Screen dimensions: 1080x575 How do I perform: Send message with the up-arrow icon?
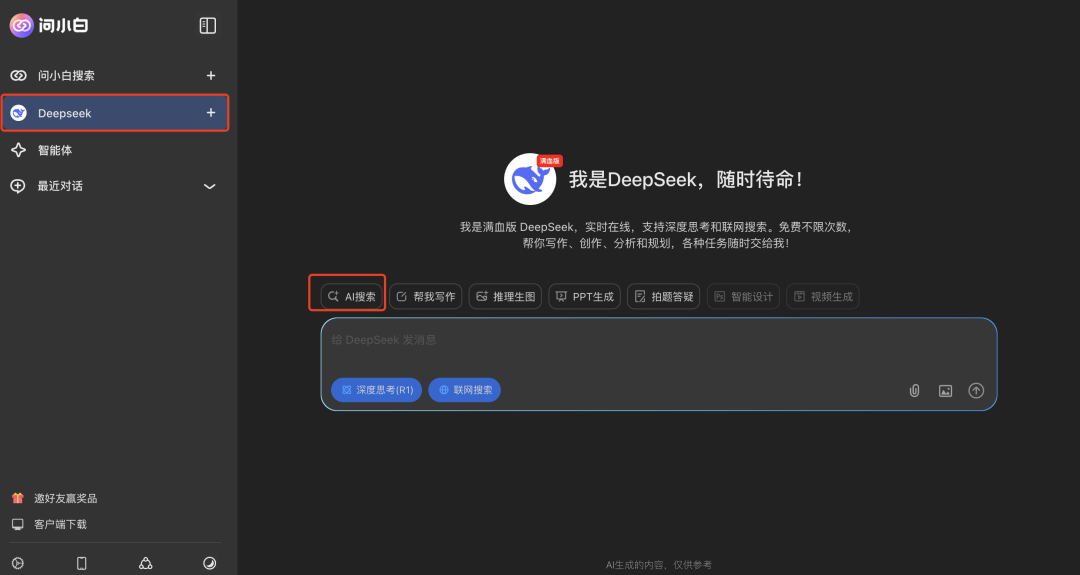976,390
